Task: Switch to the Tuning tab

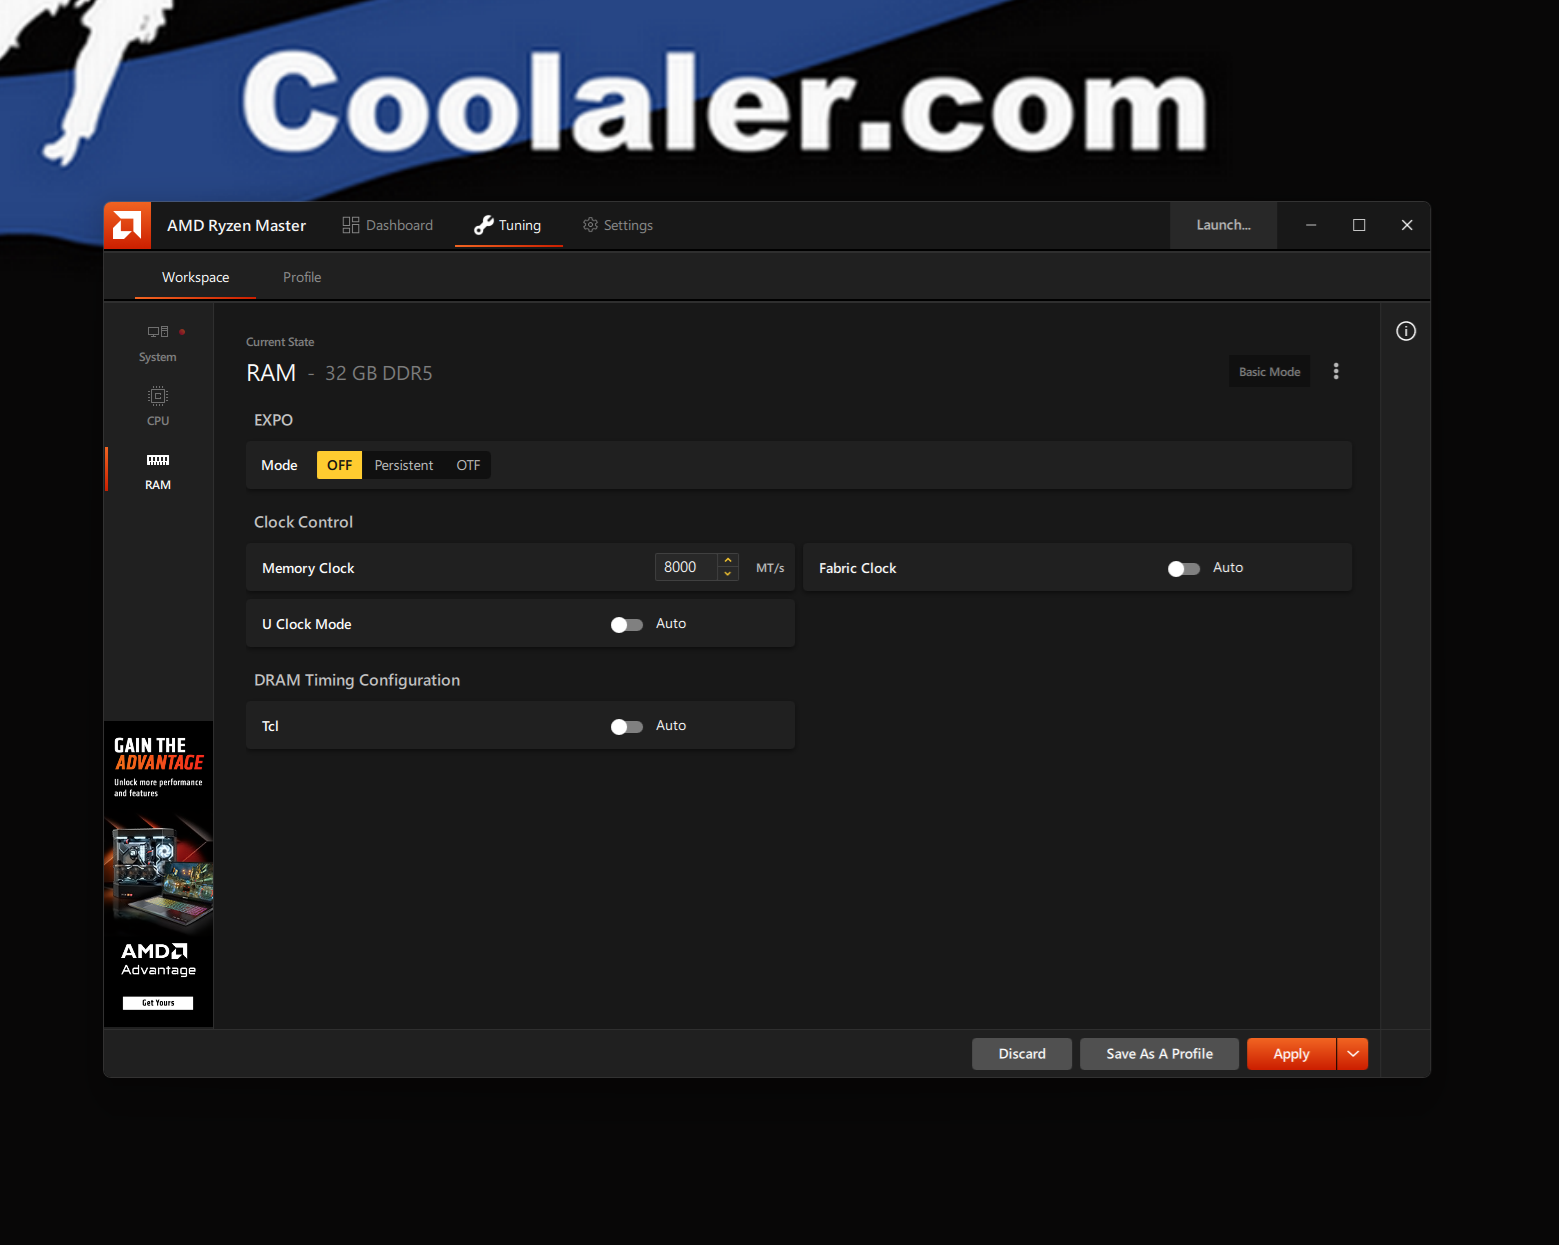Action: coord(508,225)
